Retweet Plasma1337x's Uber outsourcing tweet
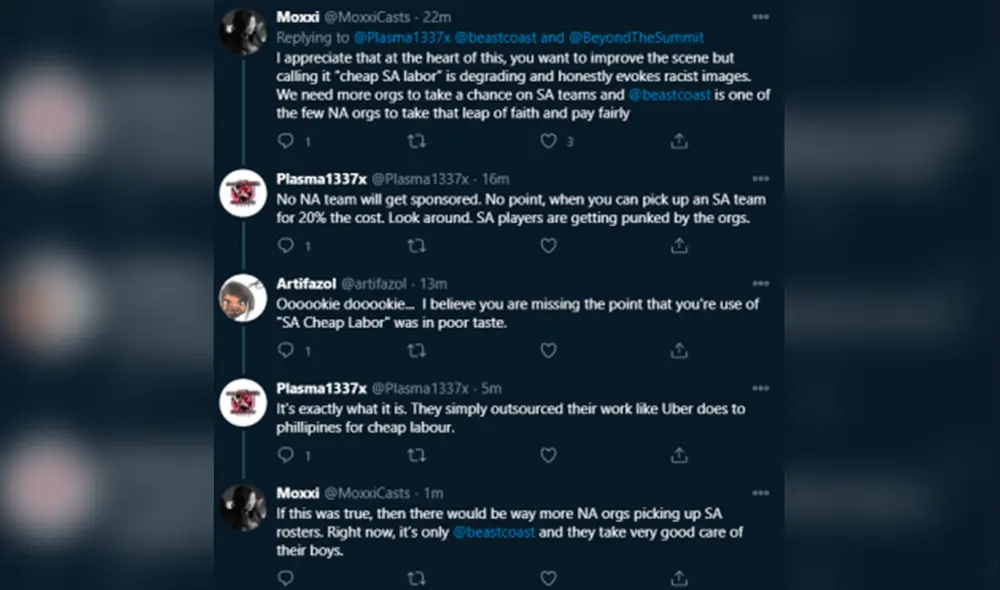This screenshot has width=1000, height=590. pyautogui.click(x=417, y=455)
